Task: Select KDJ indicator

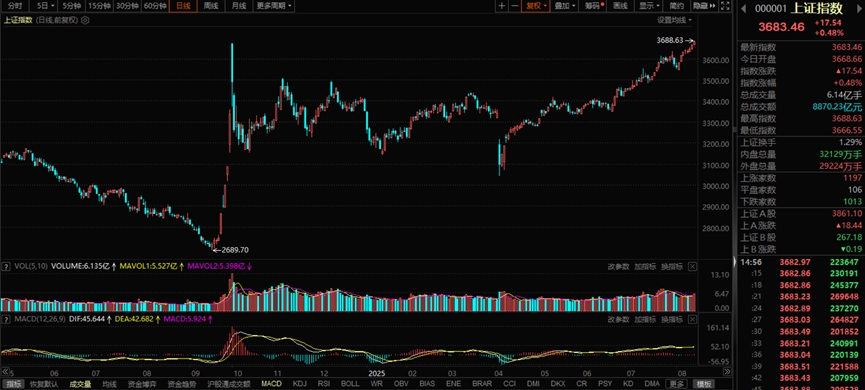Action: pos(300,384)
